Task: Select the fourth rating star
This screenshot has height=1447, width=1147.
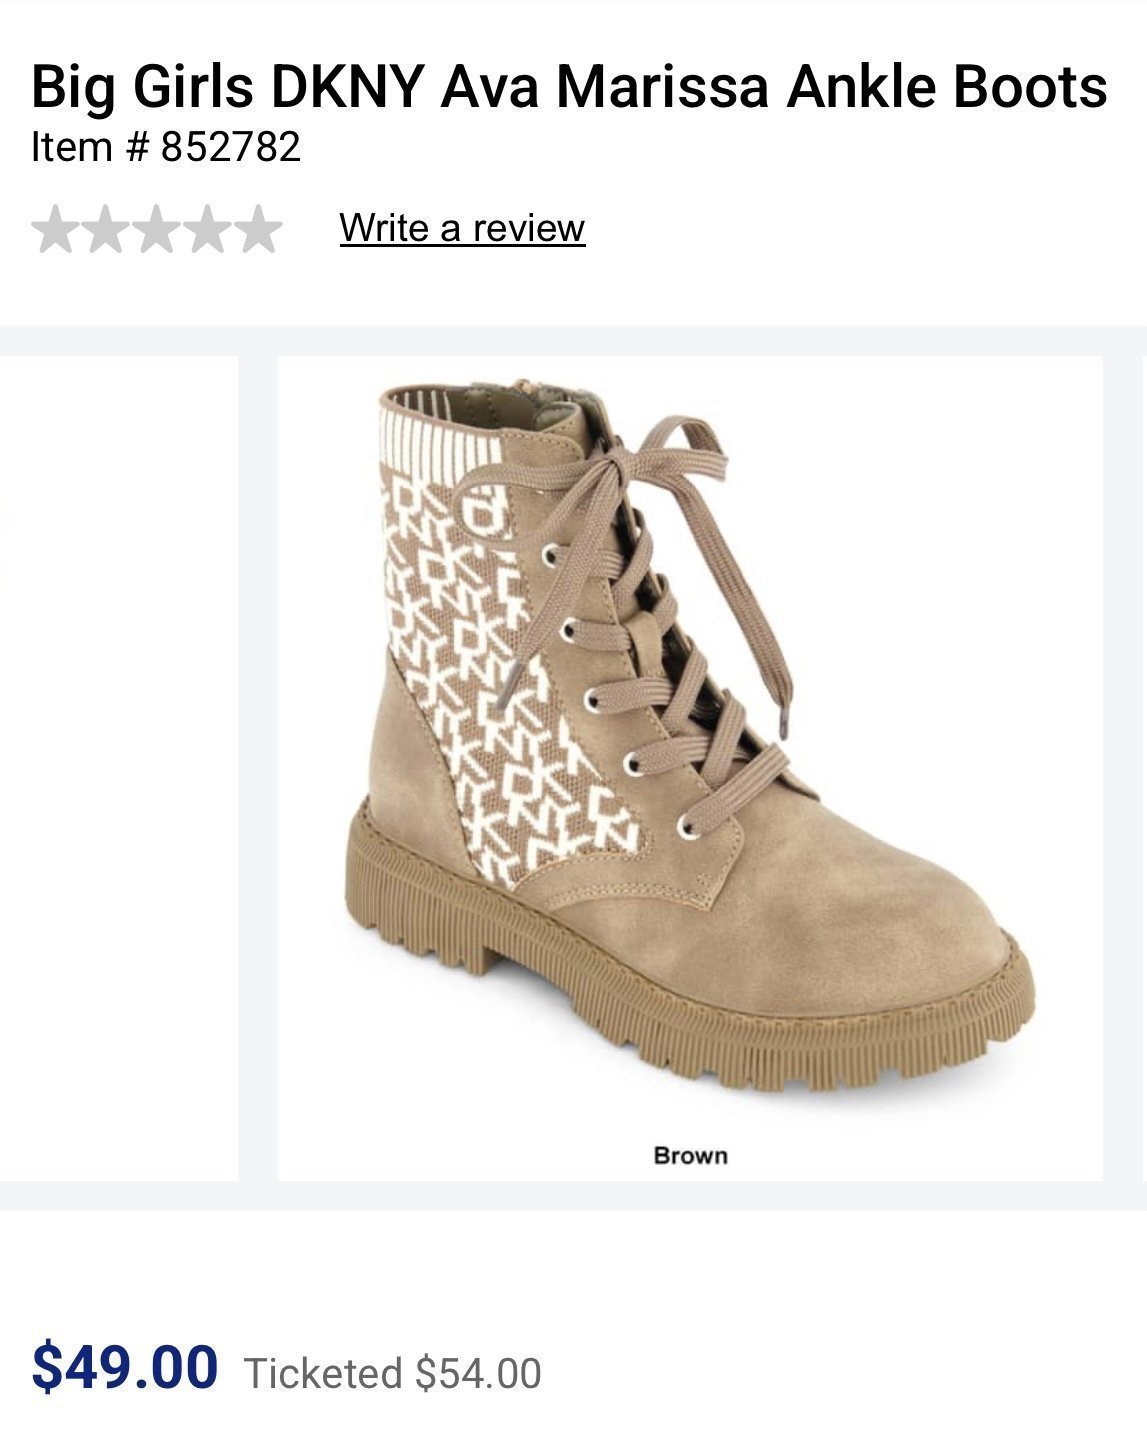Action: click(207, 229)
